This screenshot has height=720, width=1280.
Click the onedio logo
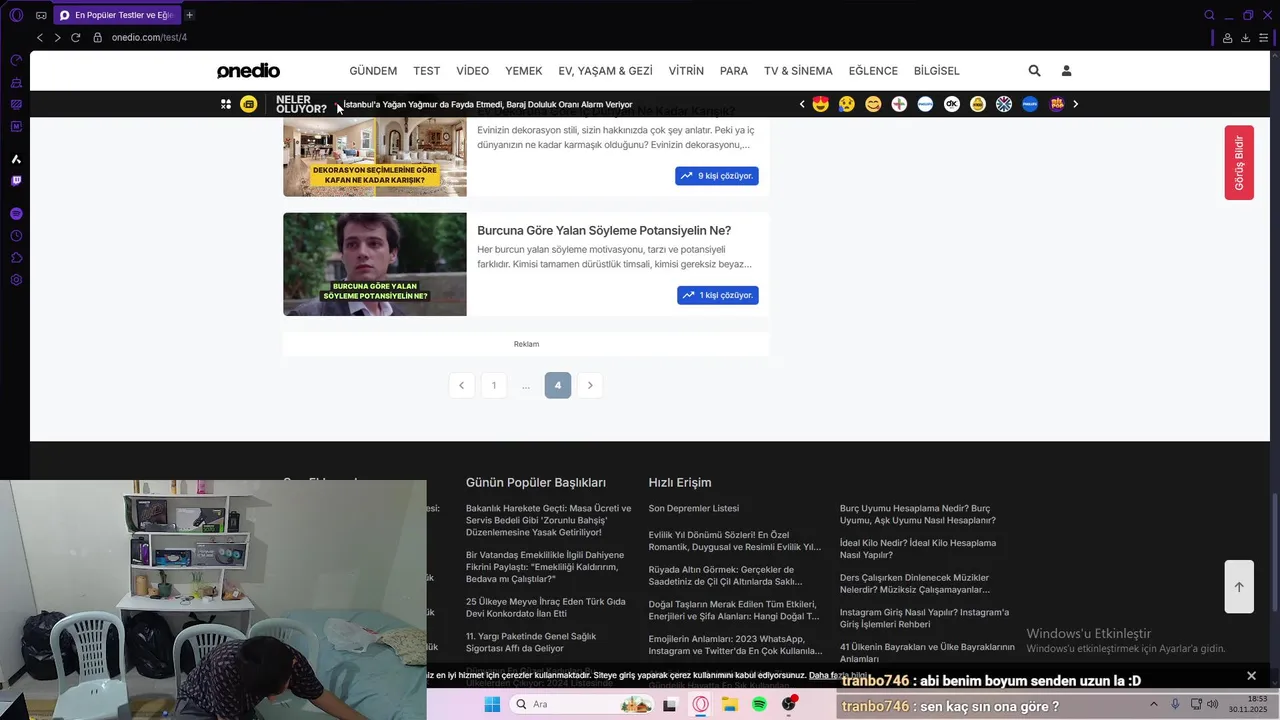pos(248,71)
